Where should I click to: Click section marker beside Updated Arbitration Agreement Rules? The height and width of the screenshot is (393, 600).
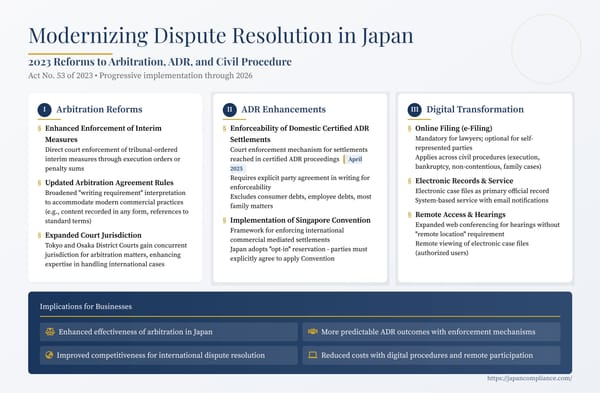(x=39, y=183)
